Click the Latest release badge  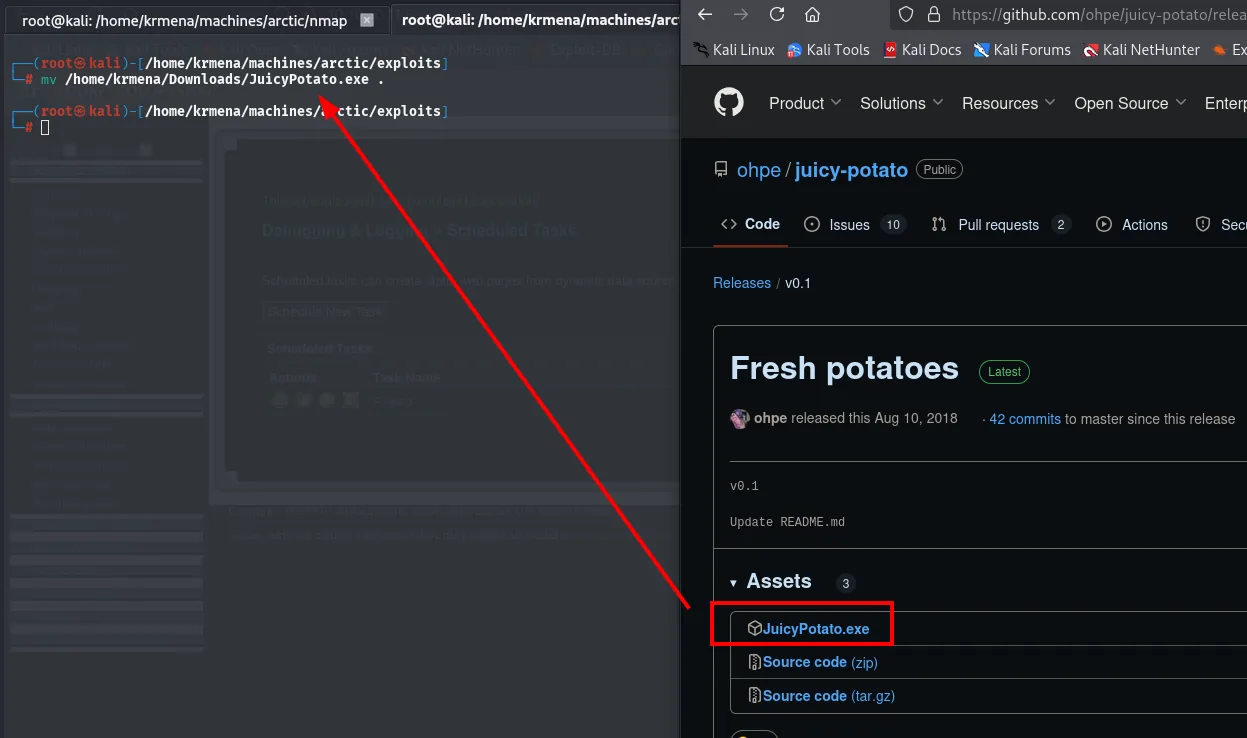tap(1004, 372)
